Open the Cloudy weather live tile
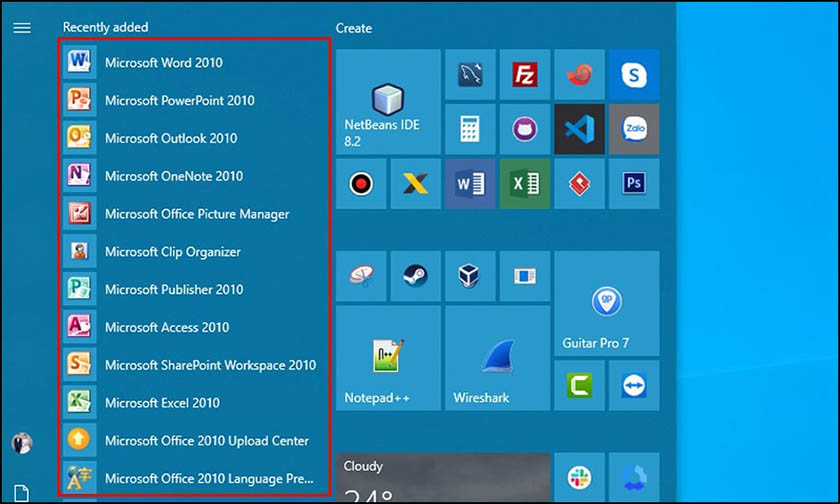The height and width of the screenshot is (504, 840). (442, 478)
